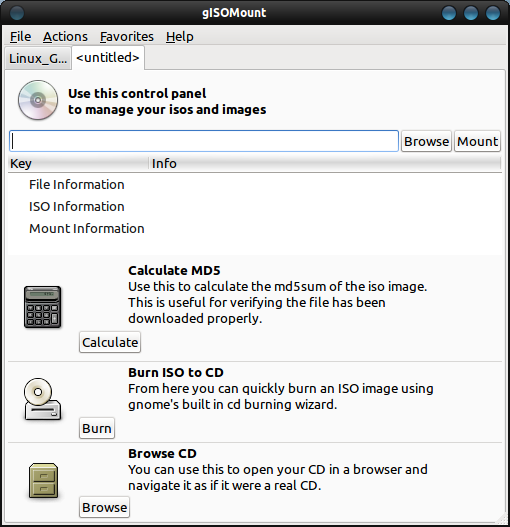Select the <untitled> tab

(x=108, y=58)
